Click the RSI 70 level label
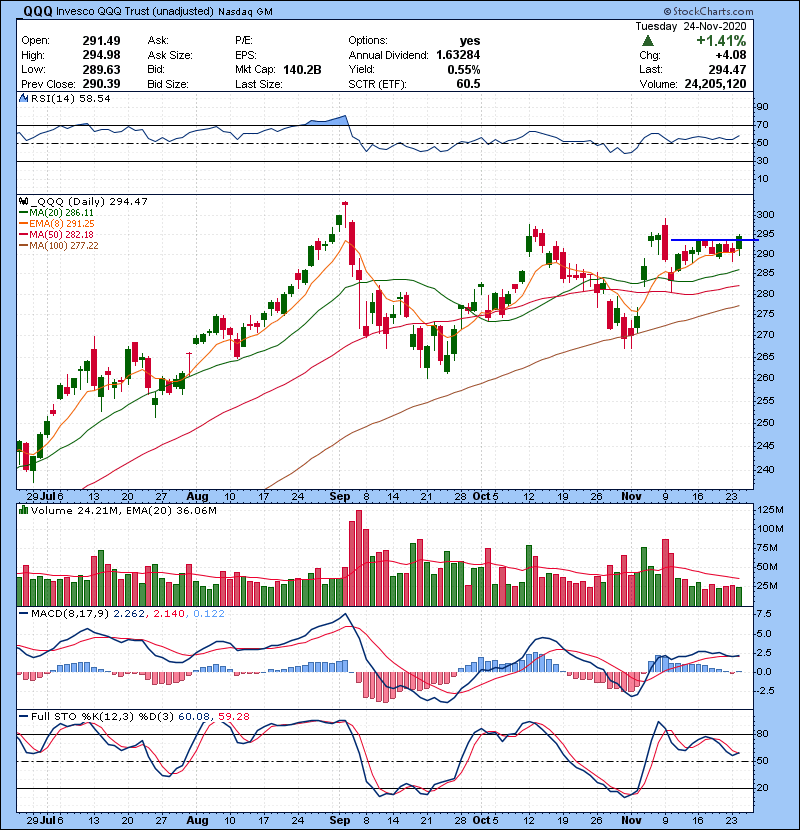The image size is (800, 830). point(762,125)
